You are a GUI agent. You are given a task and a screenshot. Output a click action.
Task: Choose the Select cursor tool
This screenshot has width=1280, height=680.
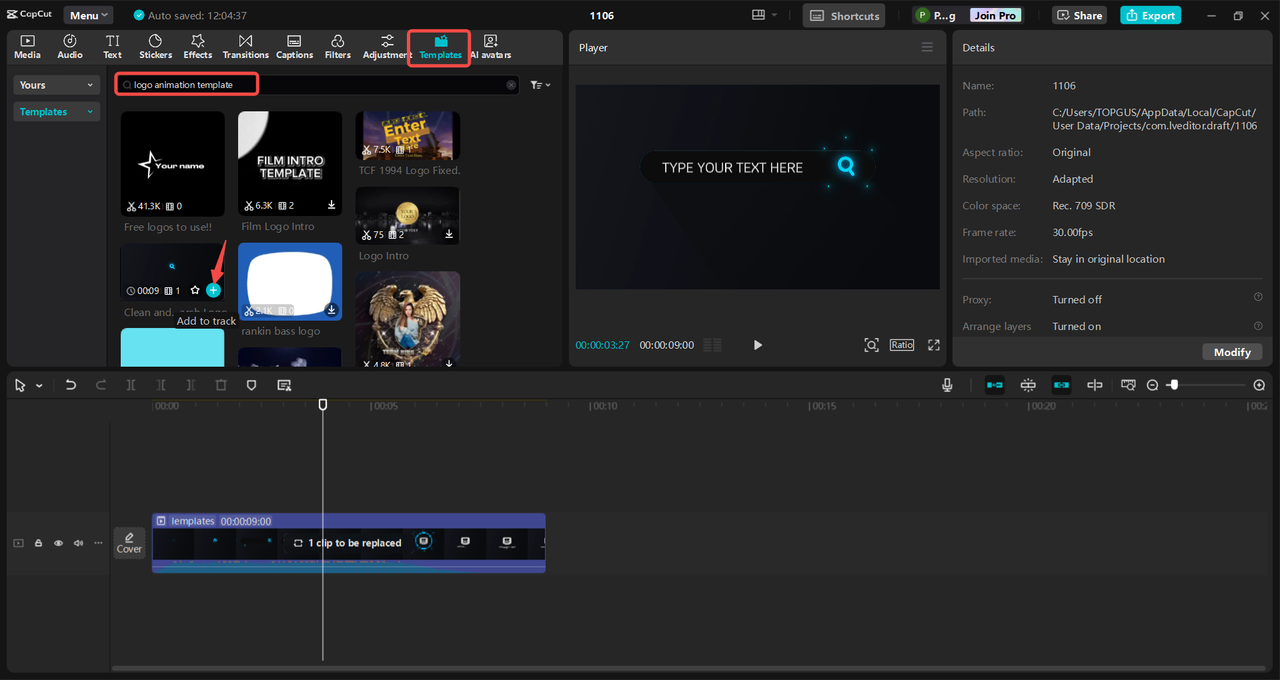(20, 385)
